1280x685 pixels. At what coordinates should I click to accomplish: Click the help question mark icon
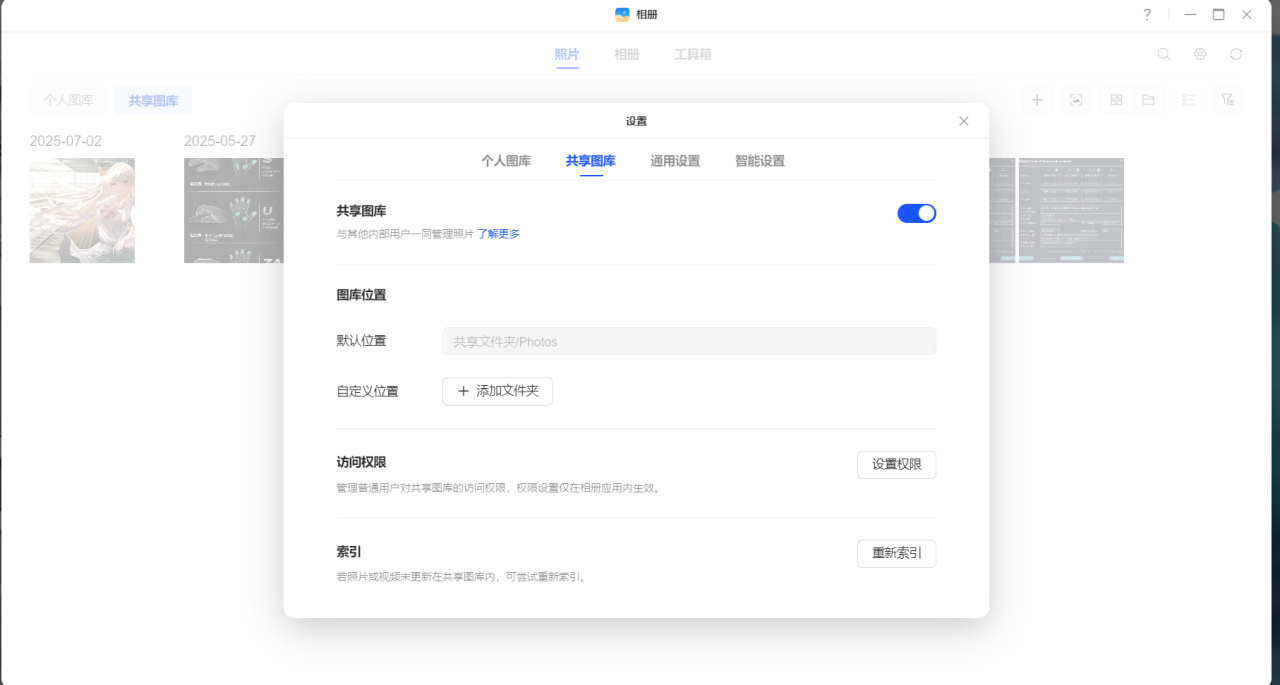coord(1147,15)
